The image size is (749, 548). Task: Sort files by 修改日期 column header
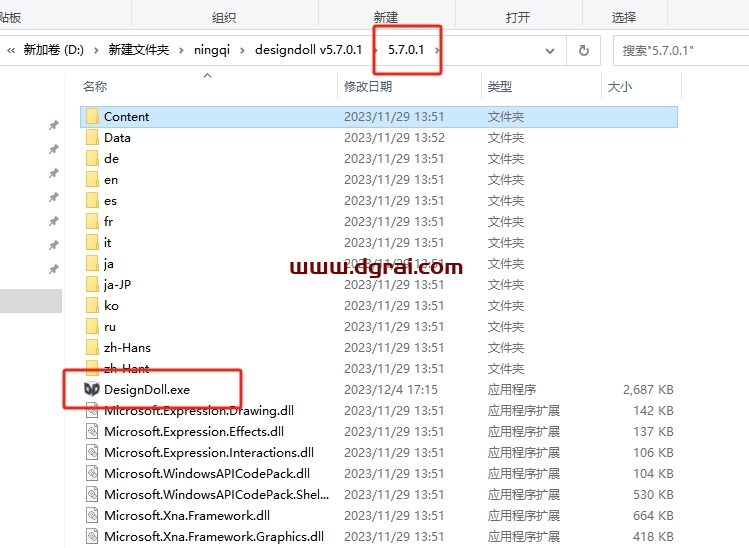pos(368,86)
